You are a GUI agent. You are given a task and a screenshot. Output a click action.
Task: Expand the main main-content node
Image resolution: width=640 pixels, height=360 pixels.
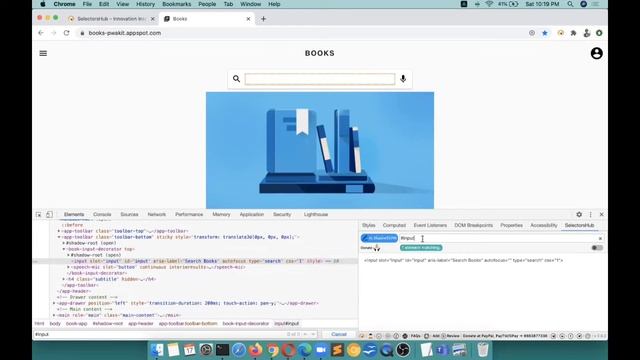tap(54, 315)
